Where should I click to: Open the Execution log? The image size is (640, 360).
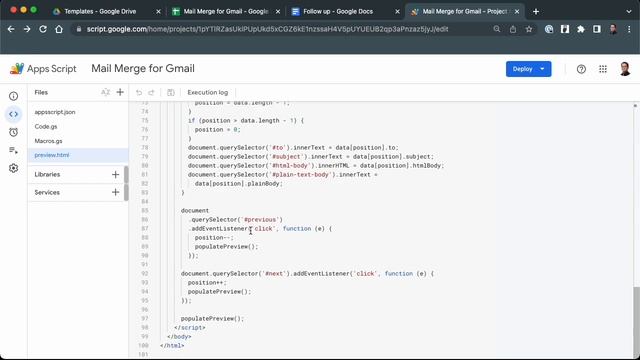tap(207, 93)
